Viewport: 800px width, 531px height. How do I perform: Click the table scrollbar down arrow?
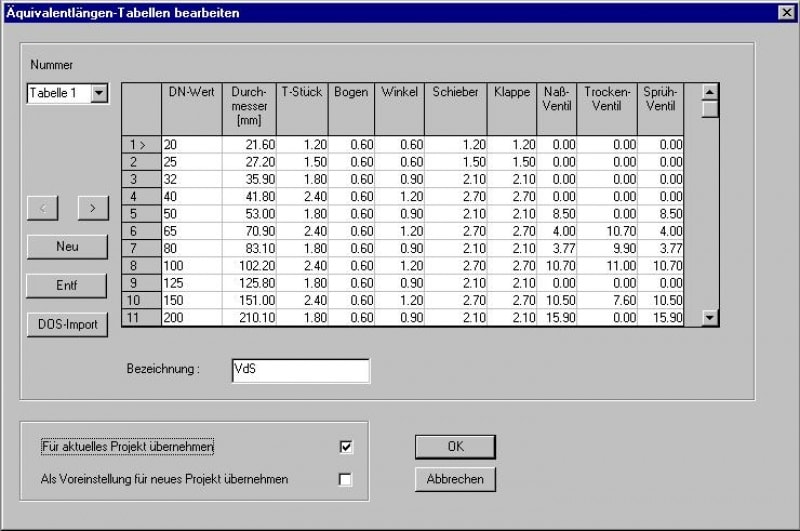(x=710, y=317)
